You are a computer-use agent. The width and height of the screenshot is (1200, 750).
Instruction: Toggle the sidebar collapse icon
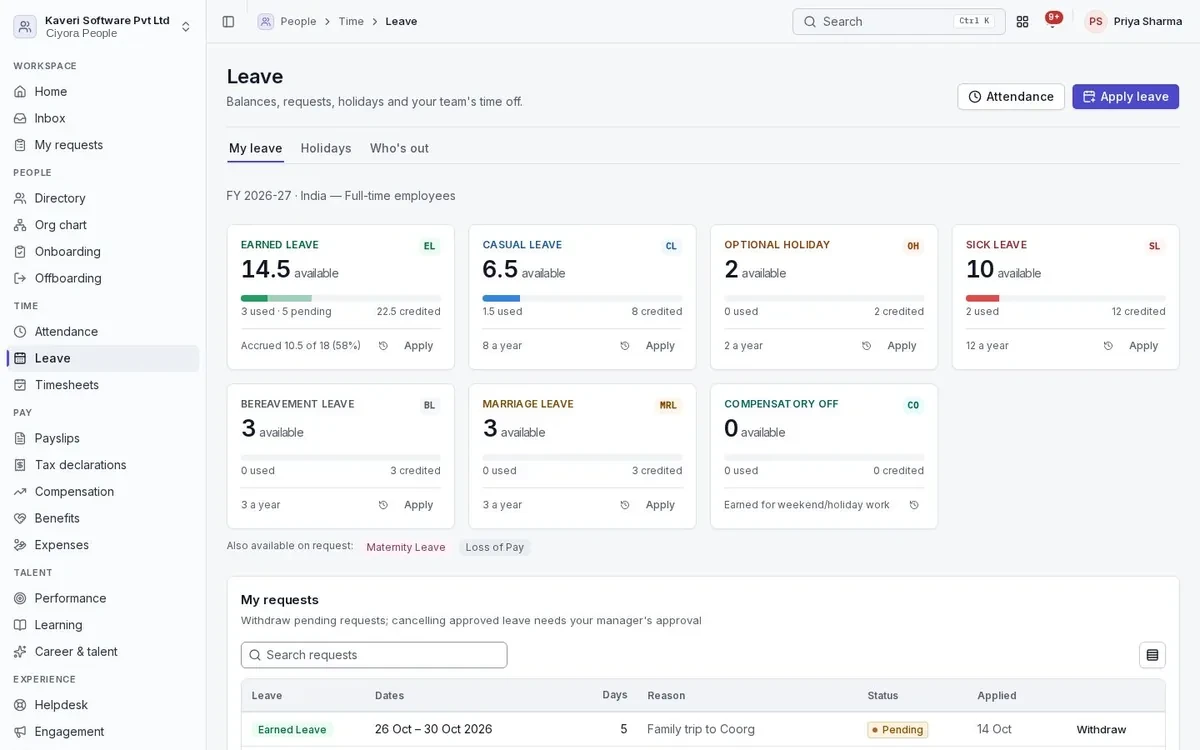tap(228, 21)
